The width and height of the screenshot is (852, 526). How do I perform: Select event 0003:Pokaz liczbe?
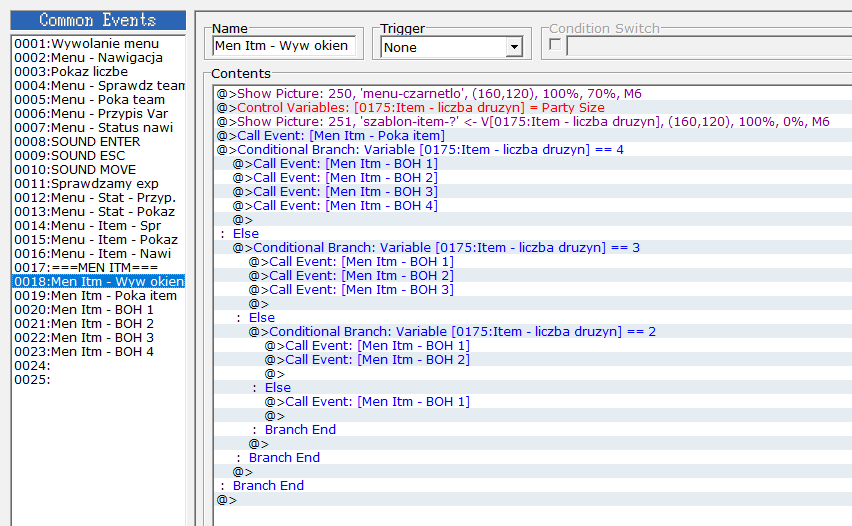(x=98, y=72)
